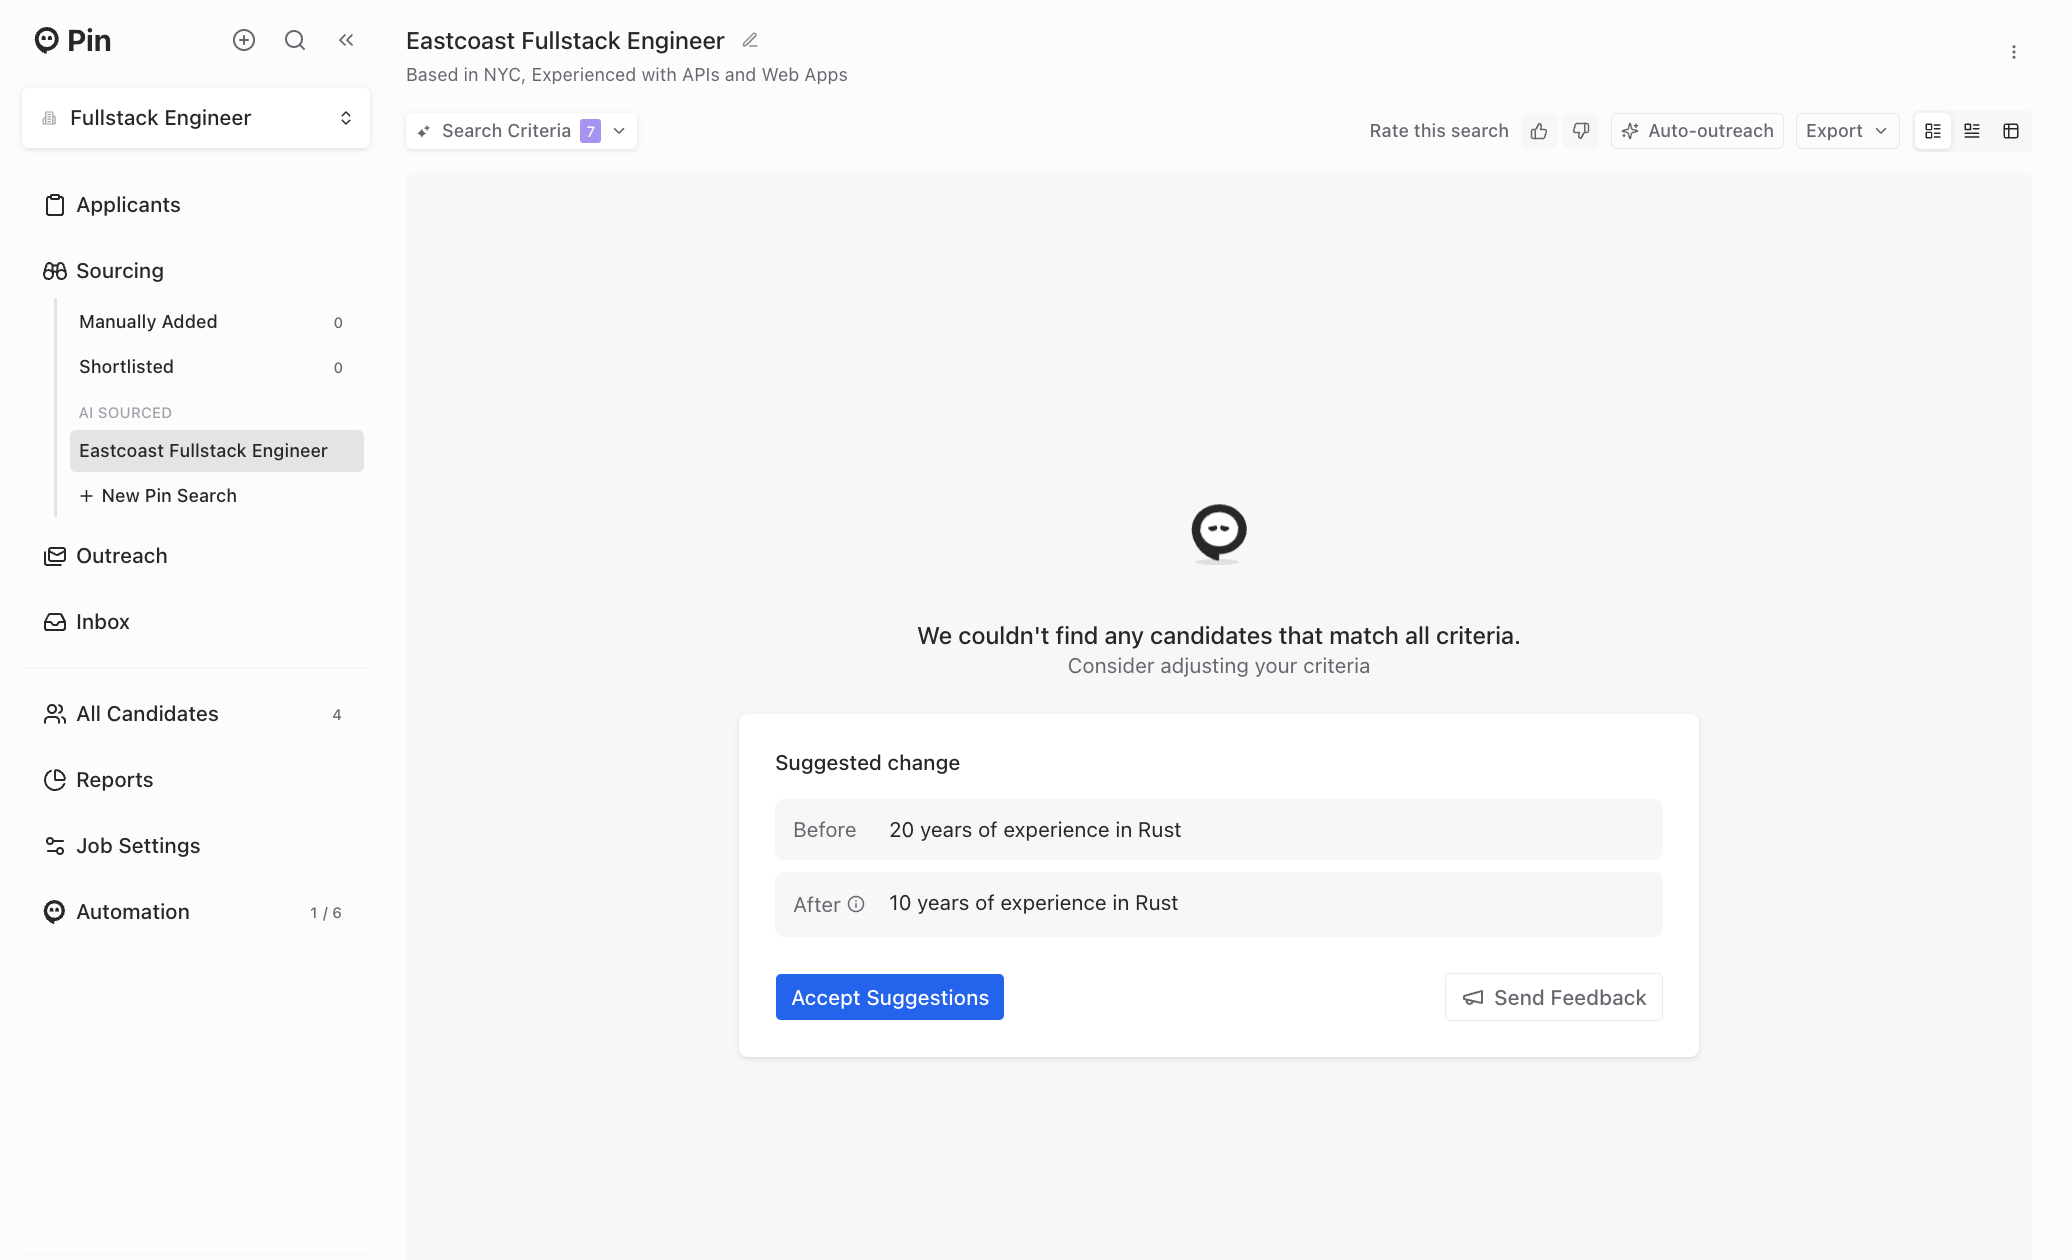The height and width of the screenshot is (1260, 2072).
Task: Rate this search thumbs up
Action: click(x=1539, y=131)
